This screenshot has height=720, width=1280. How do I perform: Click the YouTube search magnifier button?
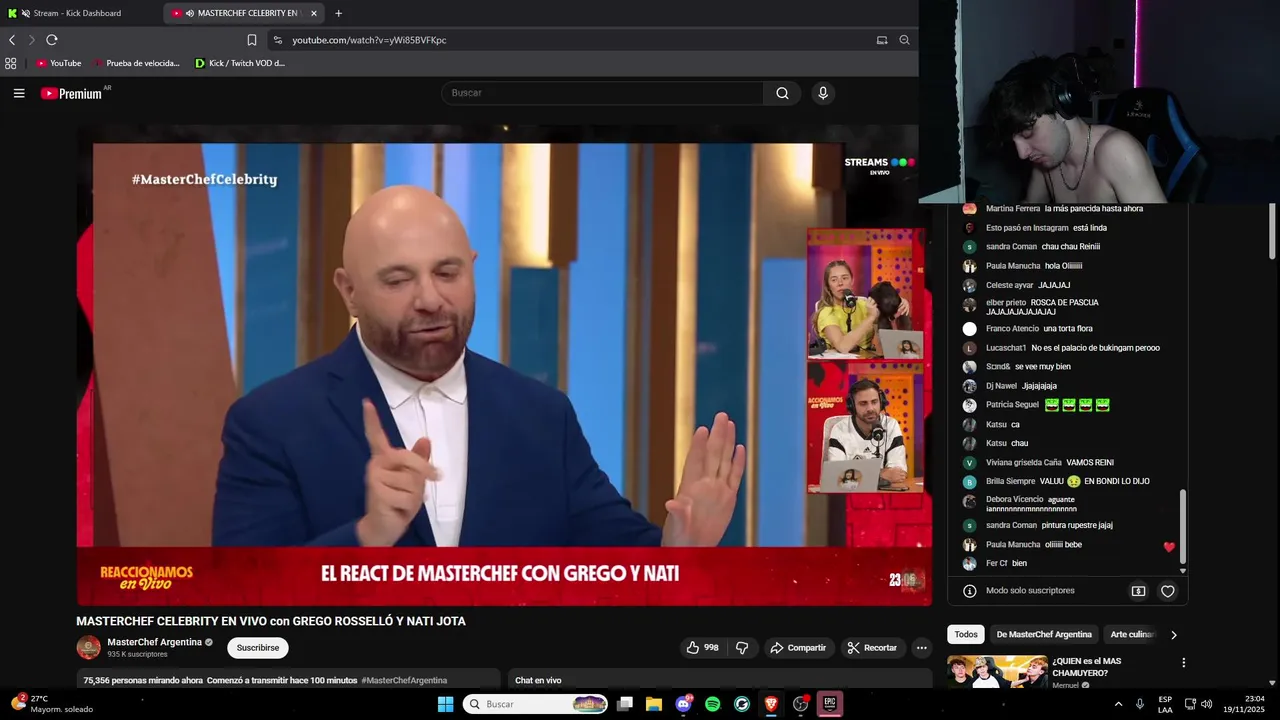pos(782,93)
